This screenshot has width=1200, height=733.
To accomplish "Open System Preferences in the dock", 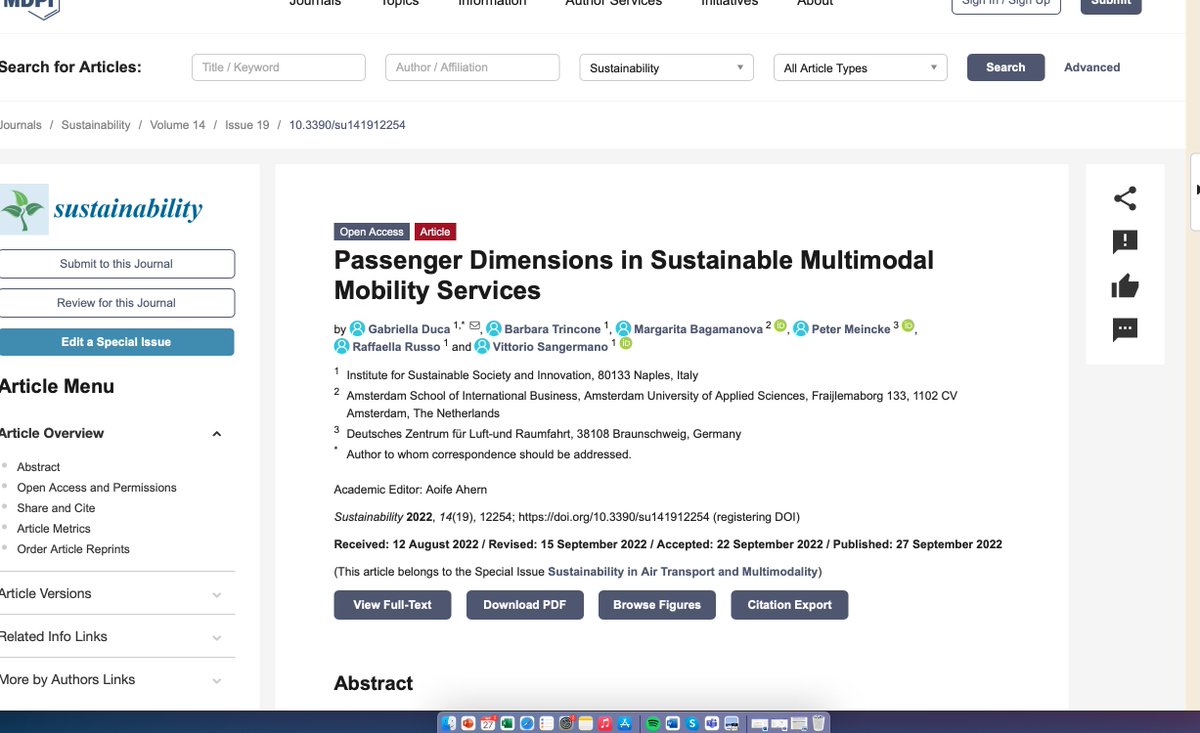I will click(x=566, y=723).
